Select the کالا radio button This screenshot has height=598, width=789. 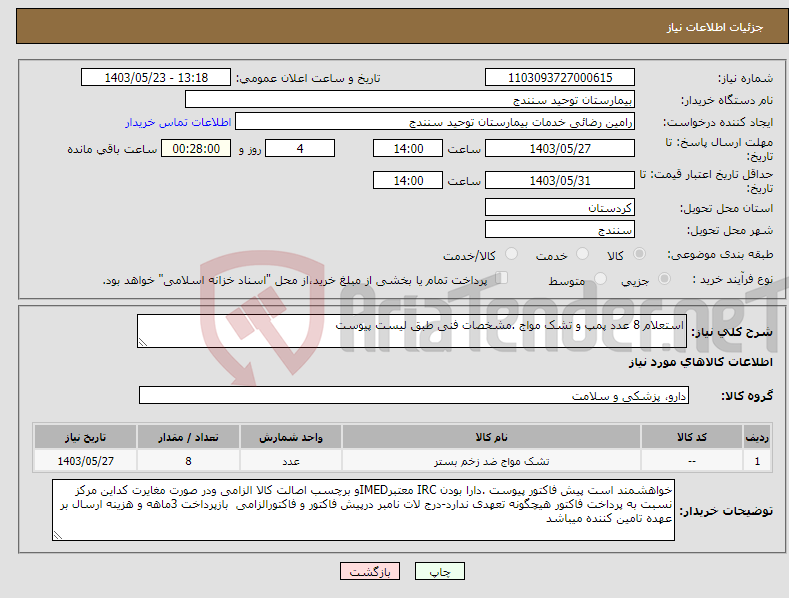pyautogui.click(x=639, y=254)
